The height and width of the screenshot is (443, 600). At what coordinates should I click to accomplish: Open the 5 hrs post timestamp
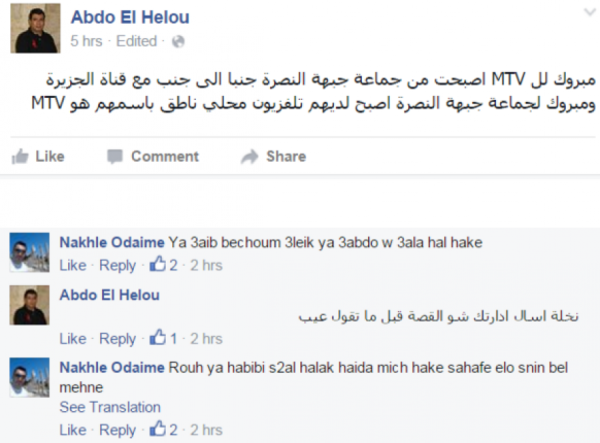(x=86, y=41)
